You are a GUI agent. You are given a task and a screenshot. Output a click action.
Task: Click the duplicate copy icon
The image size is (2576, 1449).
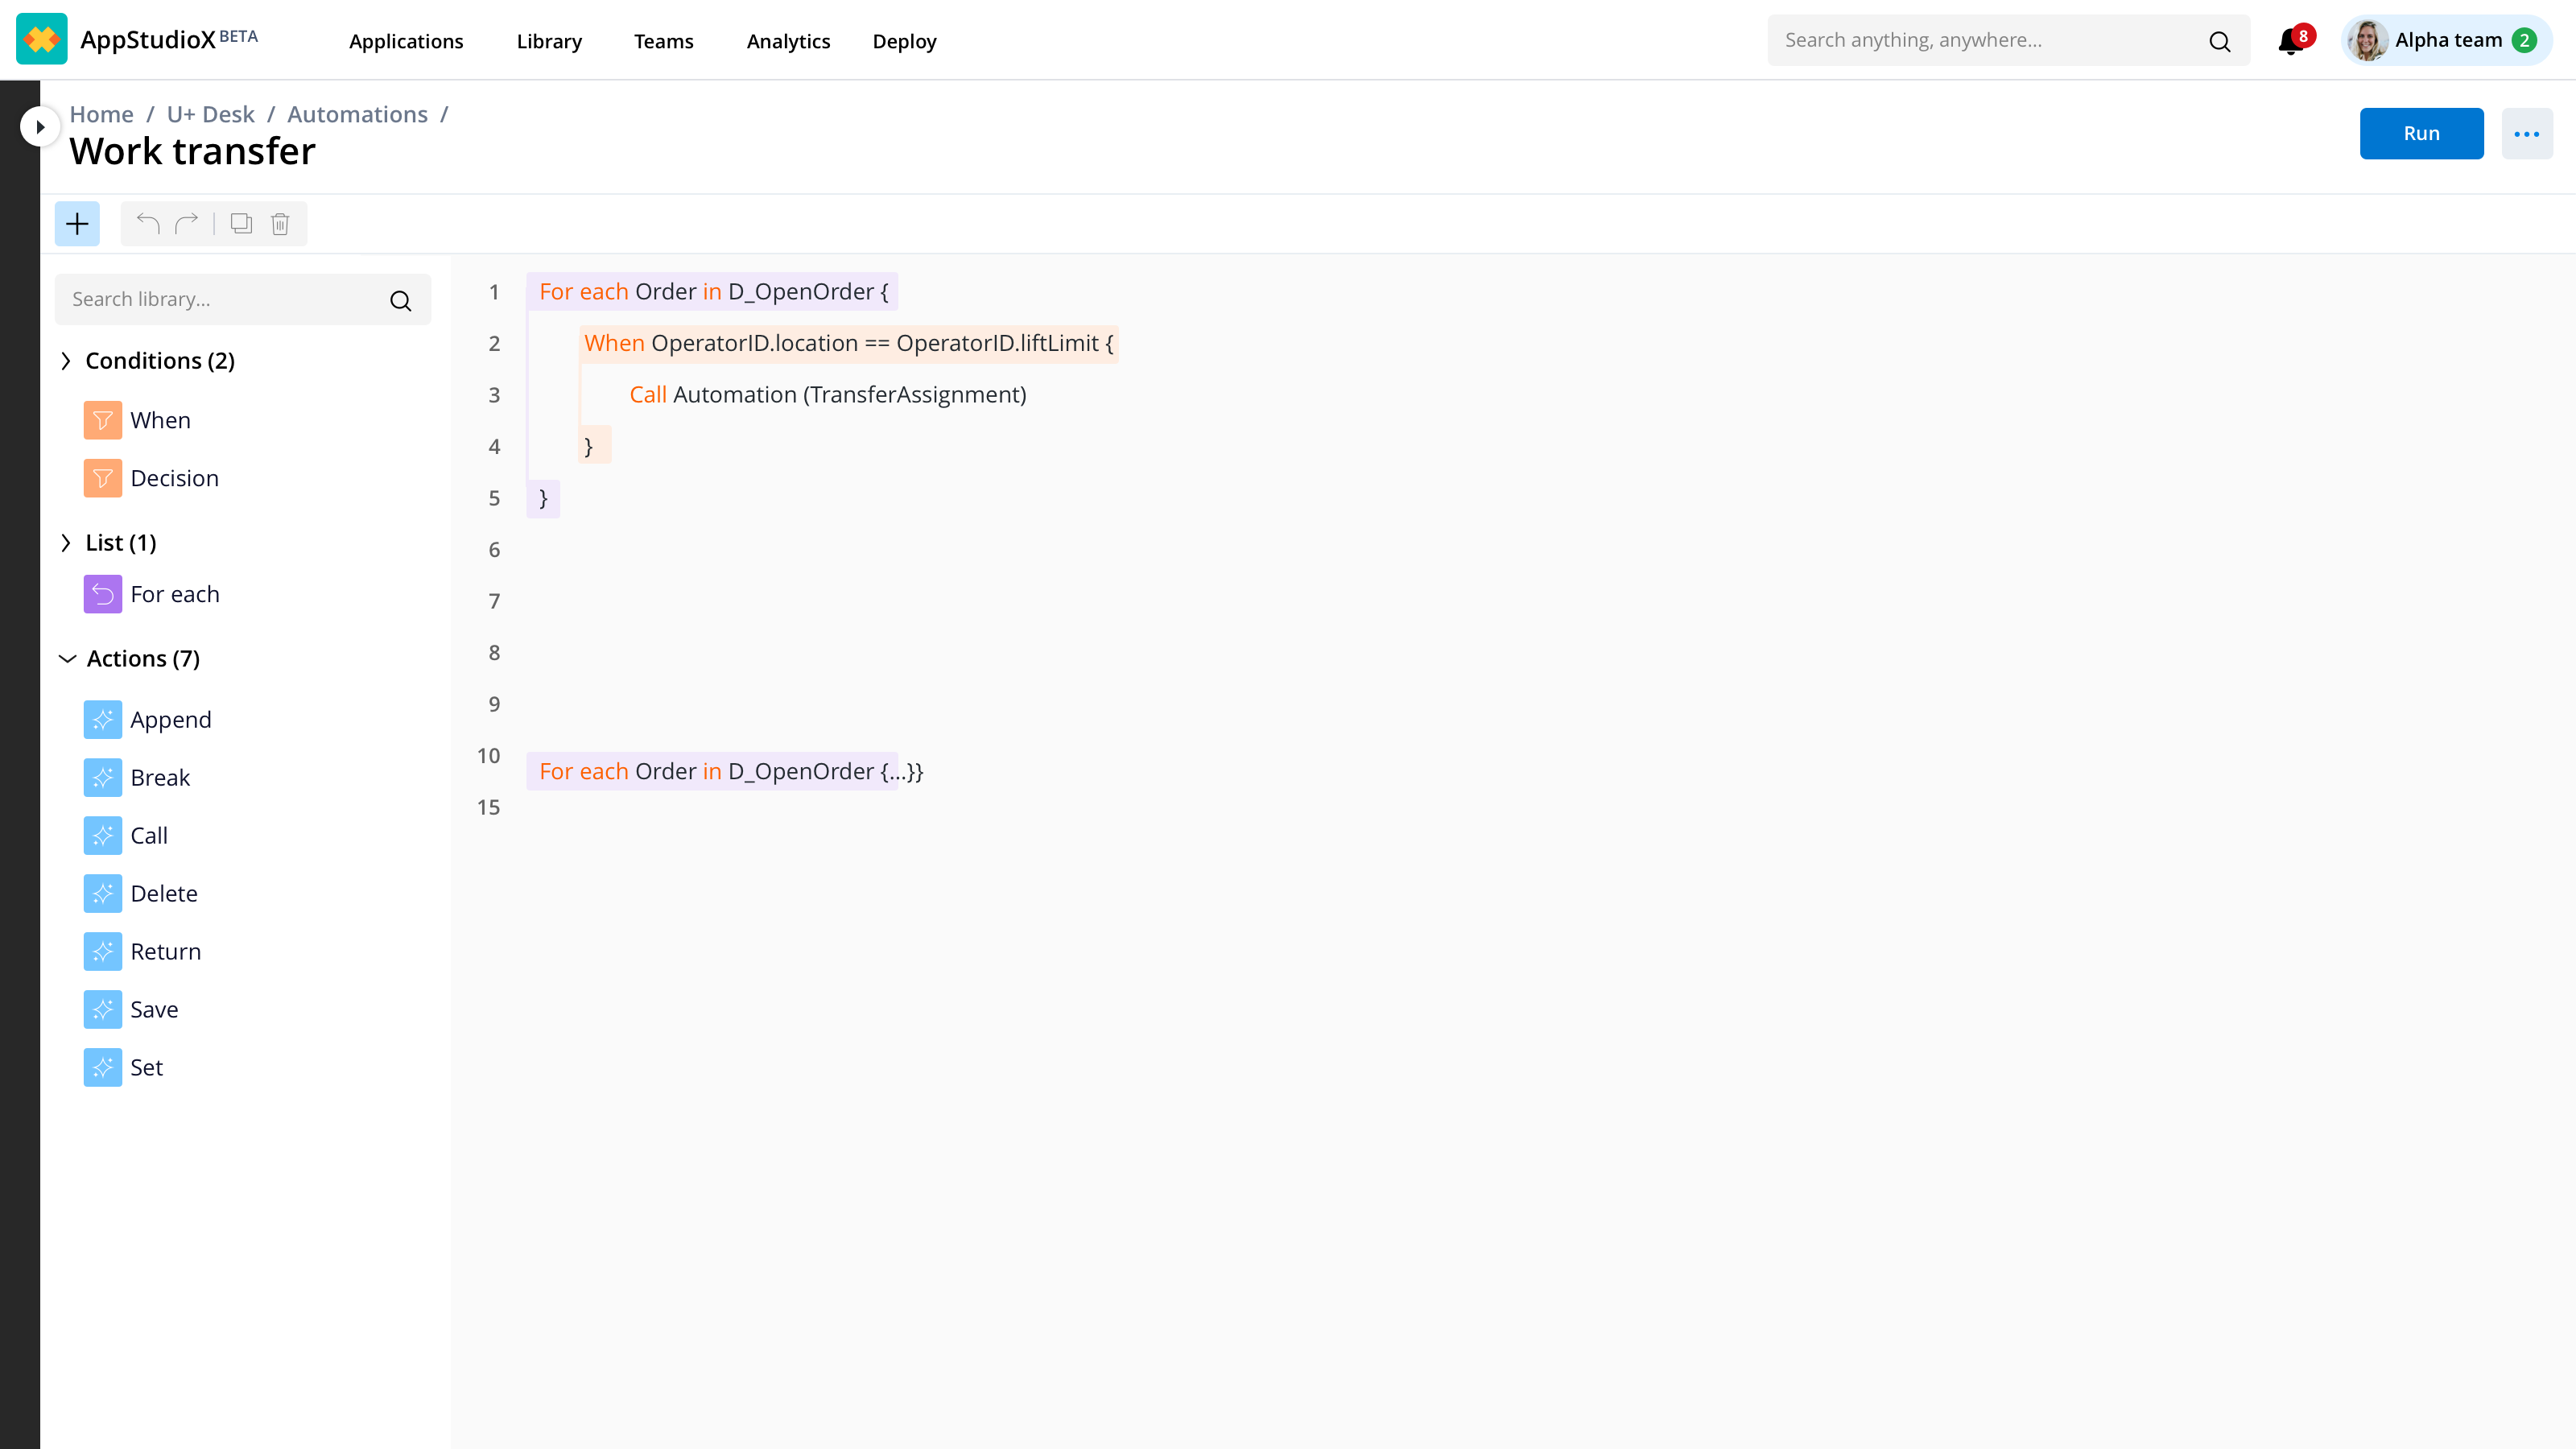click(x=241, y=223)
